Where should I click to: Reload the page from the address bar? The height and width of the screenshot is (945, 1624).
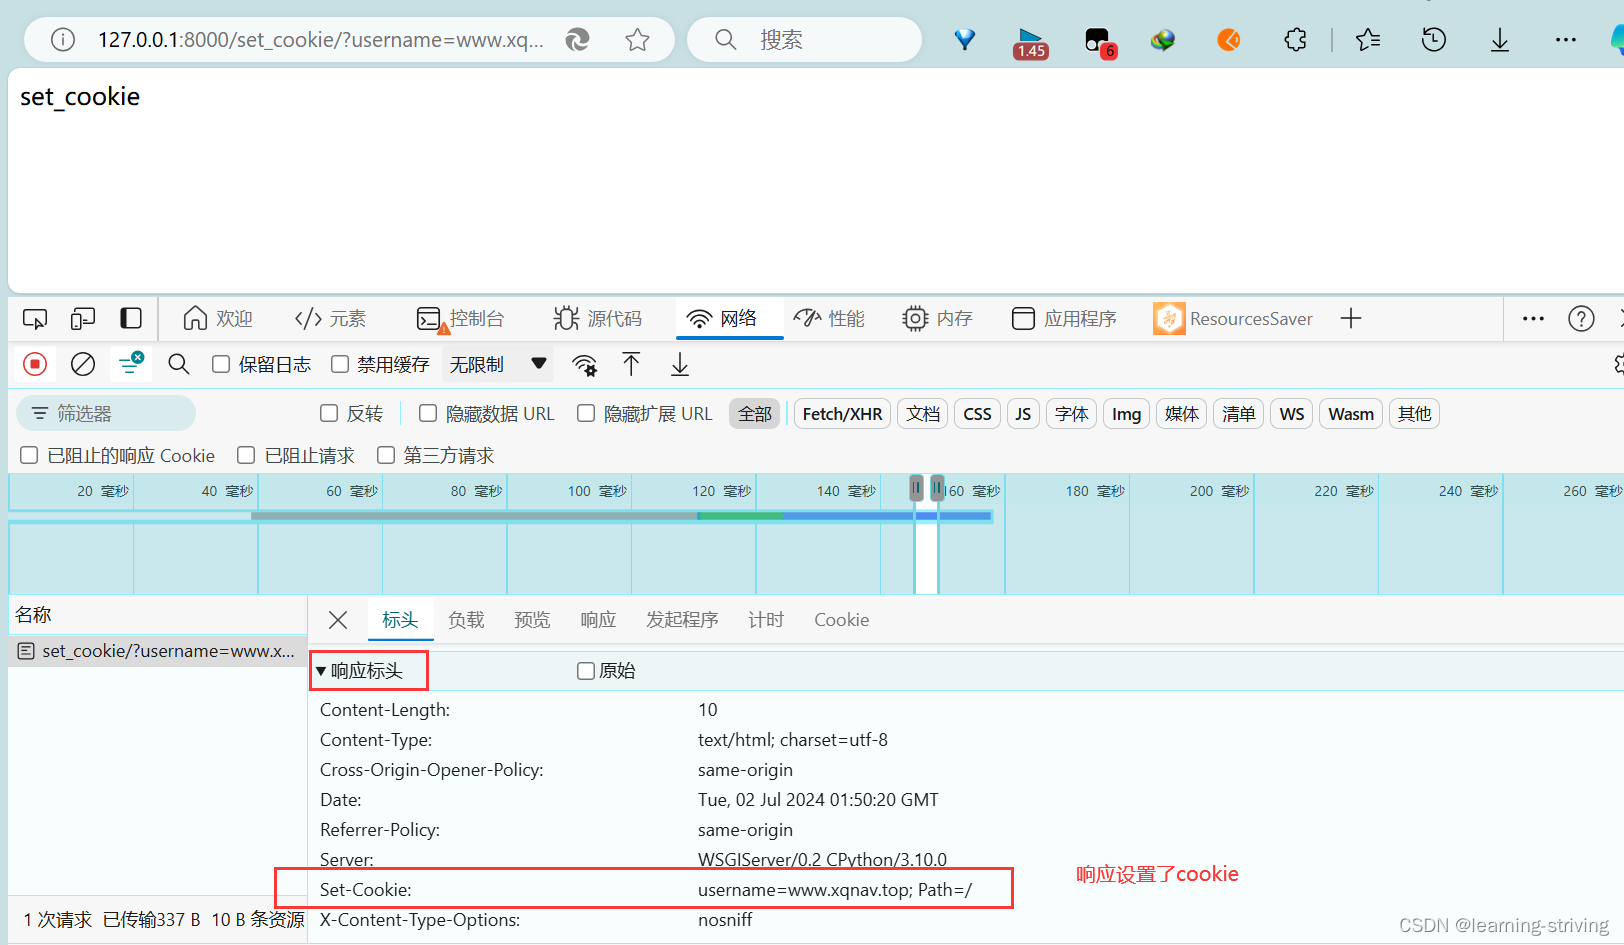pos(577,39)
